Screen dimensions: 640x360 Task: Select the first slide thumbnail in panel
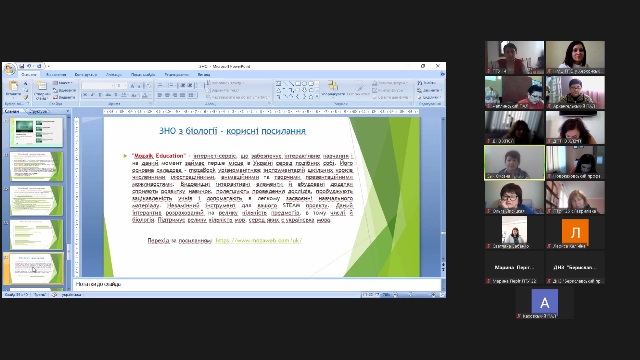(36, 132)
